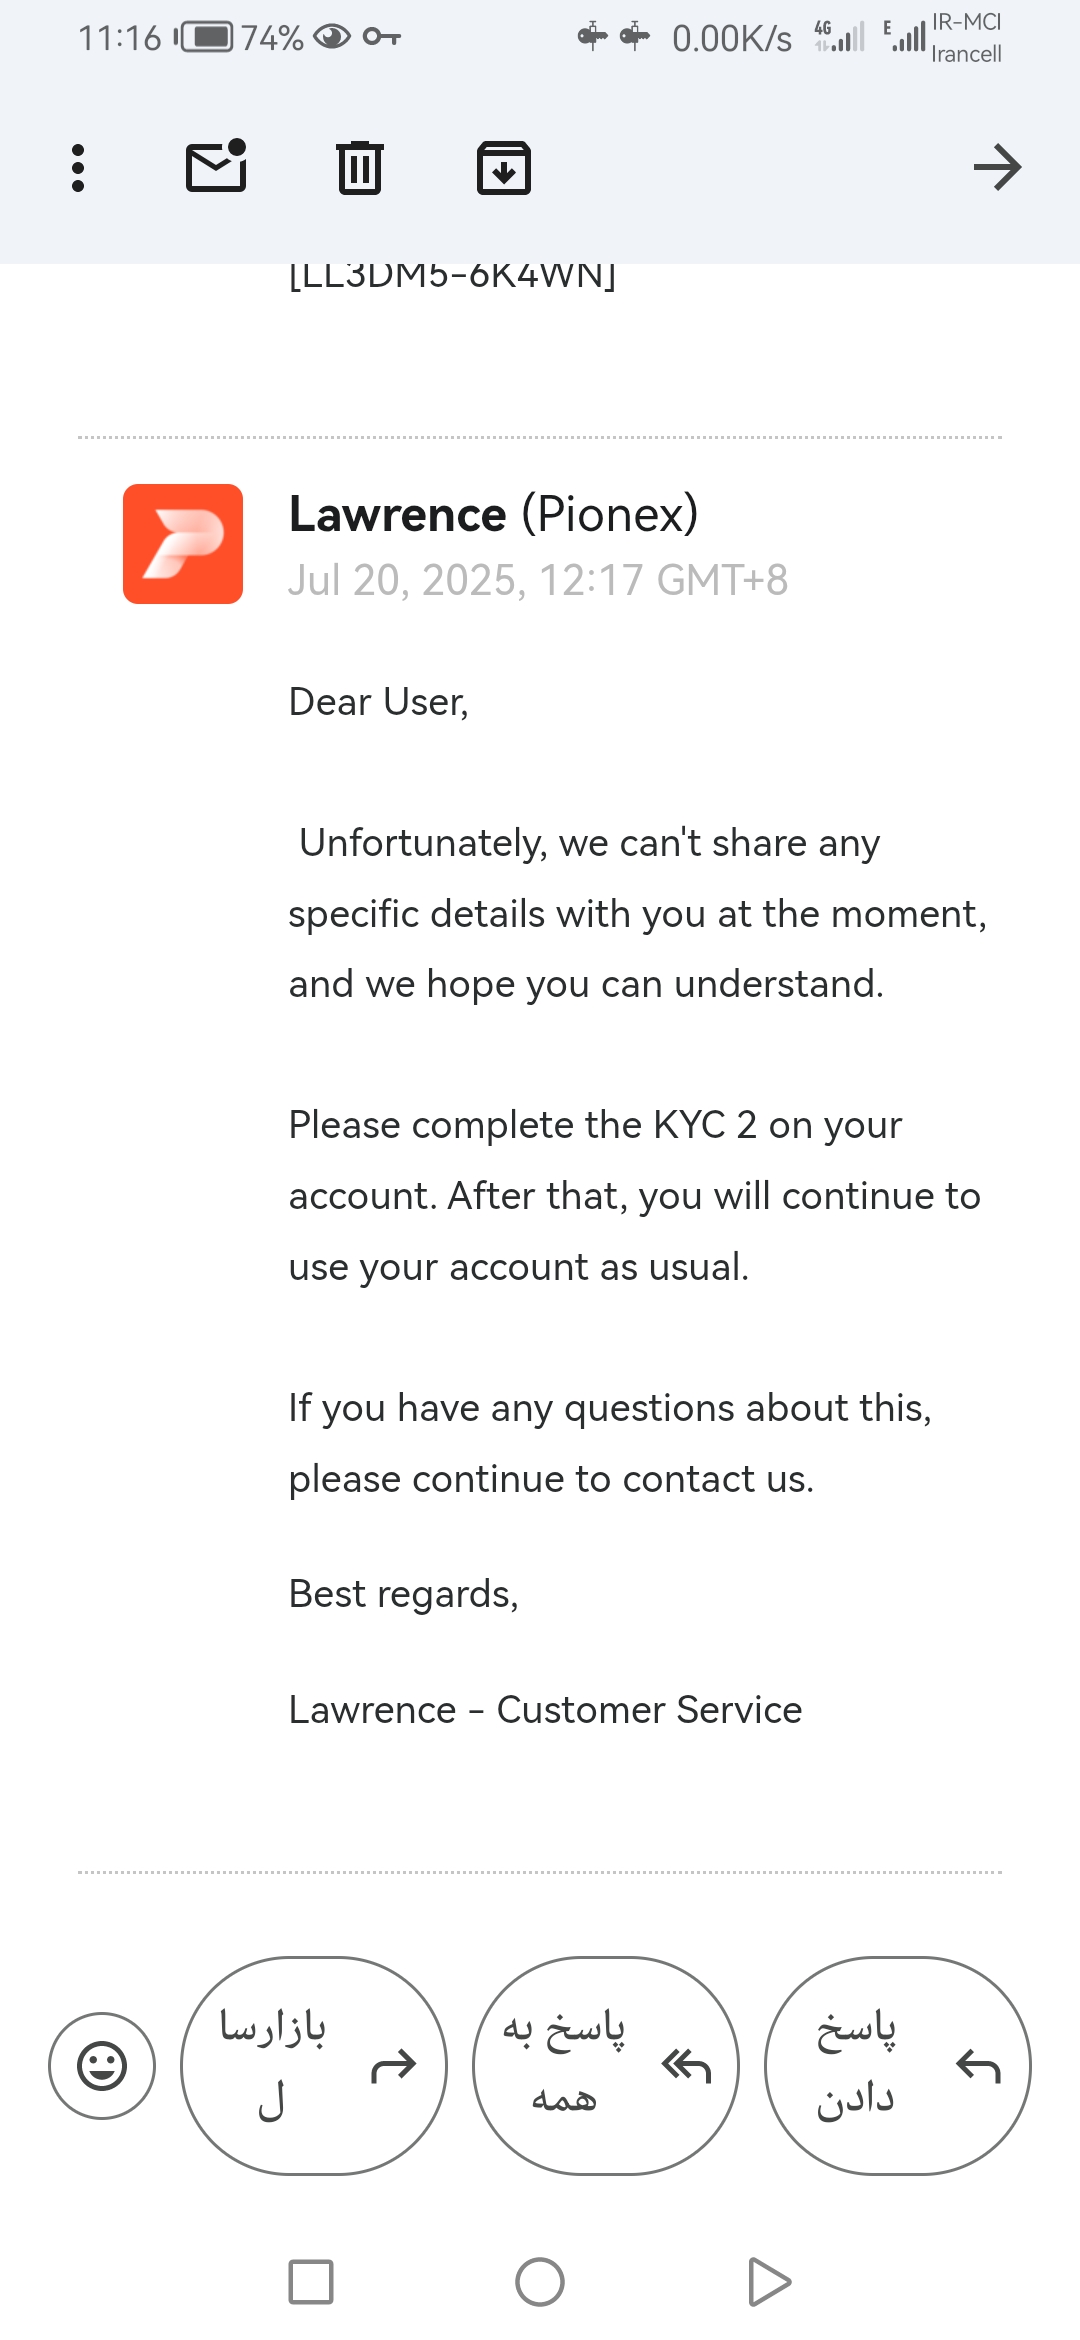Tap the eye comfort status icon

(332, 38)
